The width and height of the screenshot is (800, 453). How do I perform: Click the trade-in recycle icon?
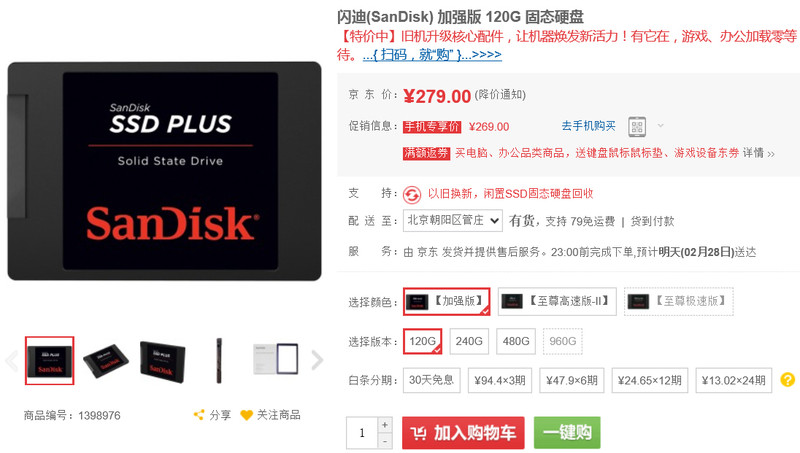[412, 194]
